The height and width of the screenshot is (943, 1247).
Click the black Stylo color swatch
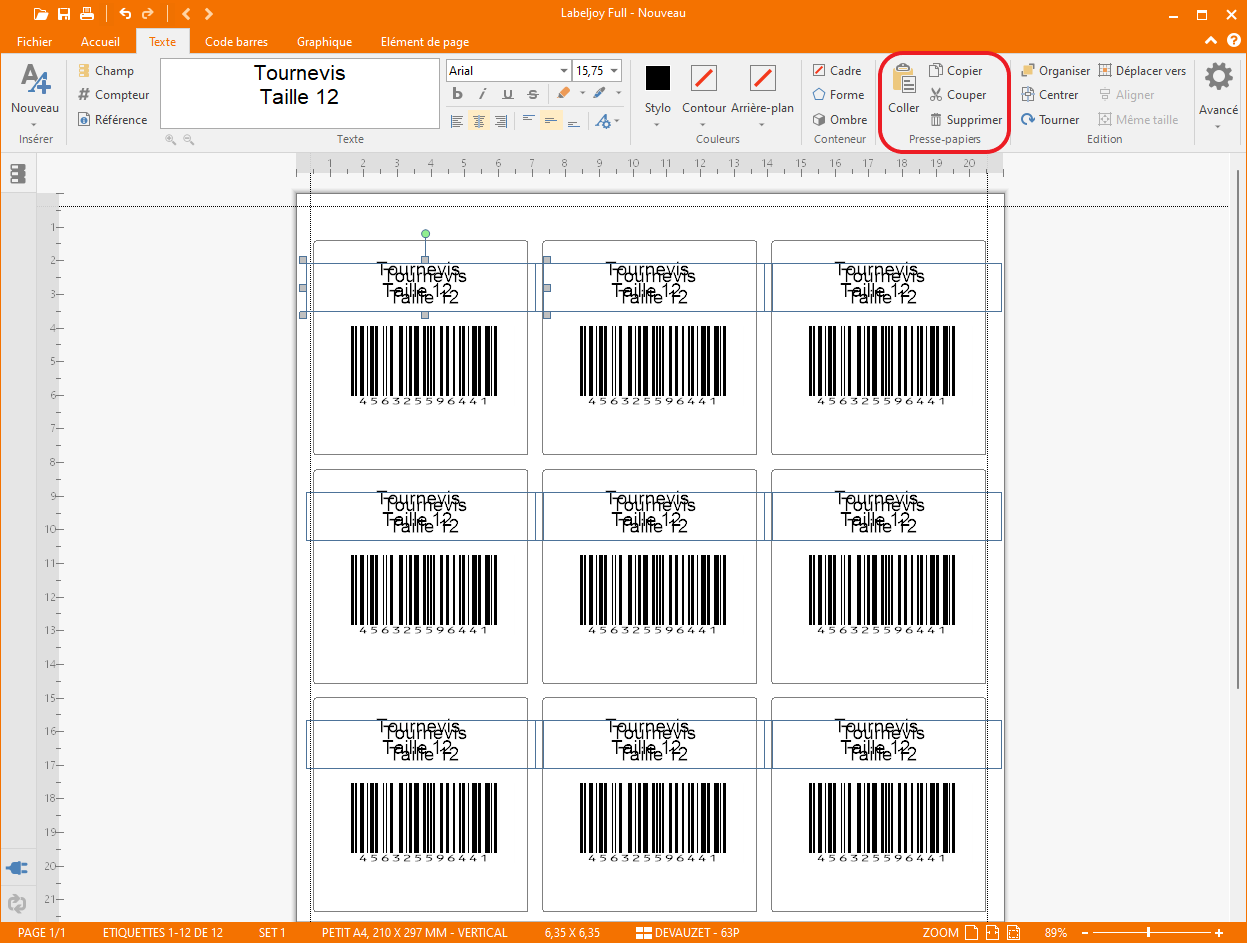658,78
